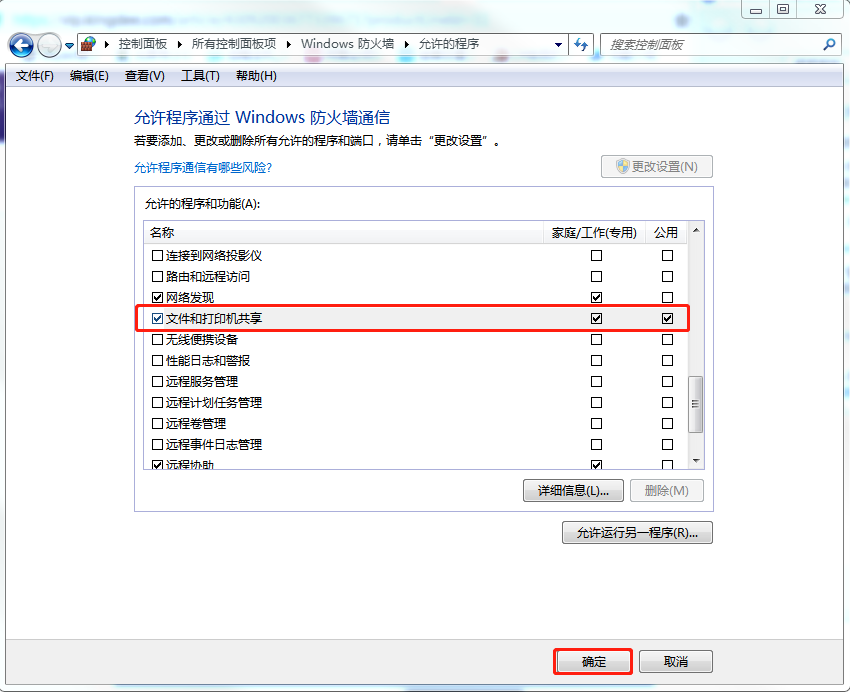Open the 允许程序通信有哪些风险 link

pos(203,168)
